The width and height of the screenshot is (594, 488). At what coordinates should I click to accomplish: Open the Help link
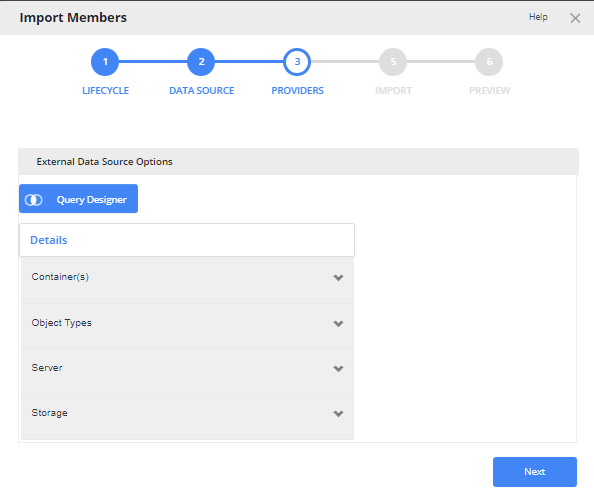pyautogui.click(x=538, y=17)
